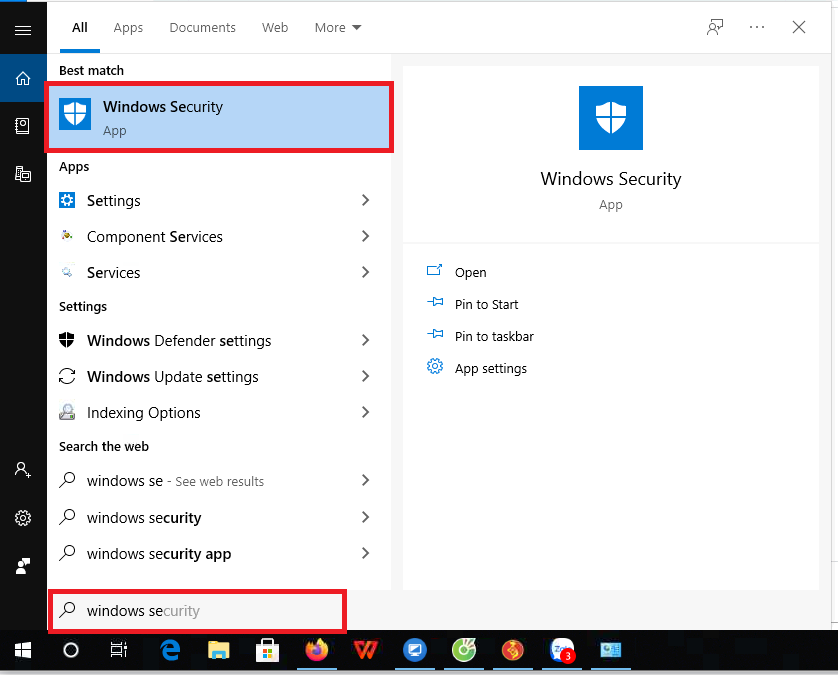Click the Settings gear icon in Apps list

(x=67, y=200)
